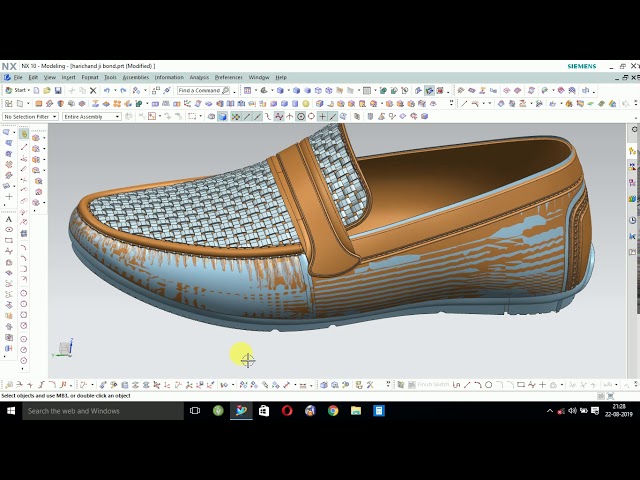Click the Finish Sketch button
The width and height of the screenshot is (640, 480).
pyautogui.click(x=429, y=384)
